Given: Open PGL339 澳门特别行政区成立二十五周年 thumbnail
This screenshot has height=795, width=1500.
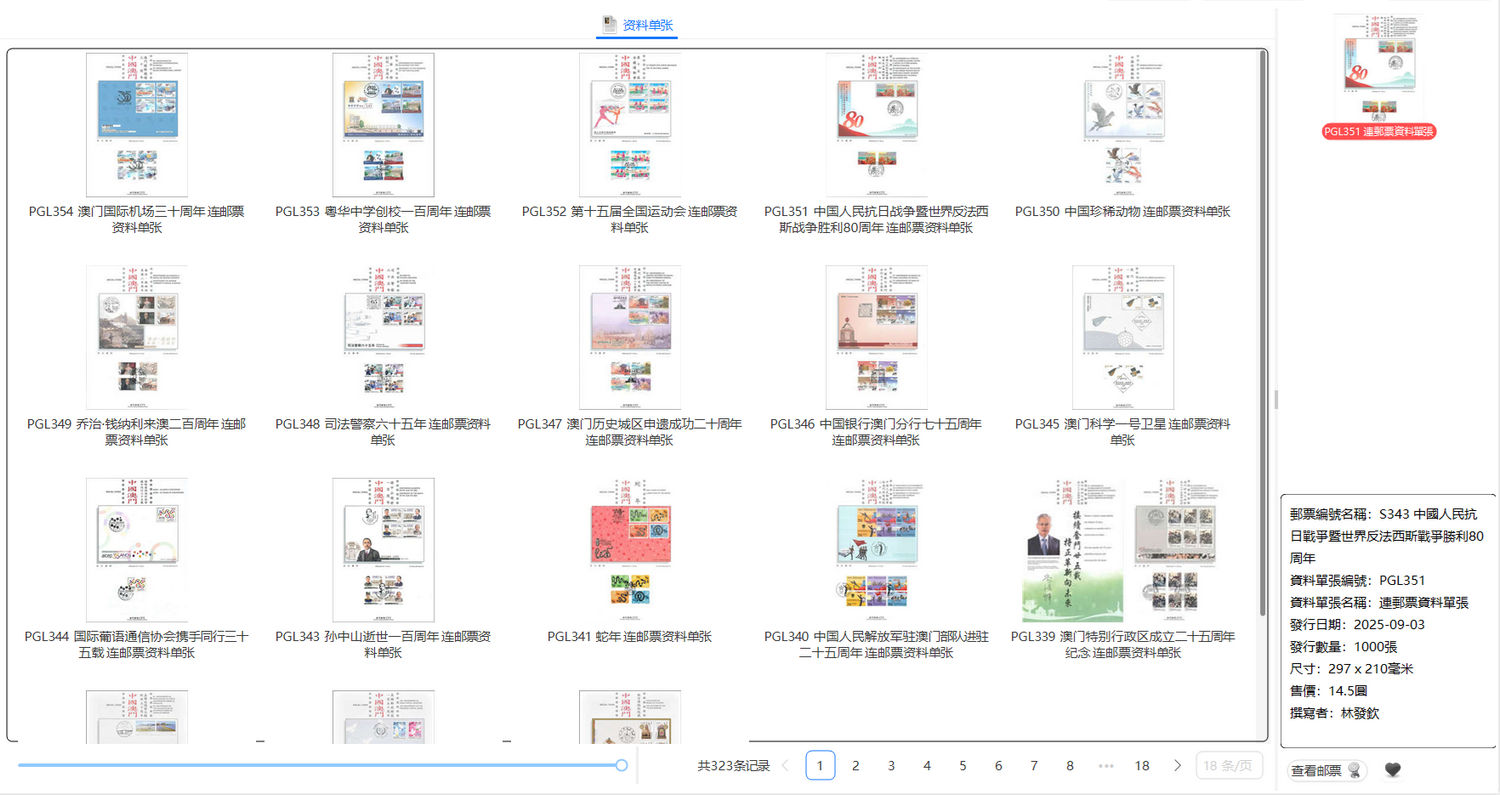Looking at the screenshot, I should click(1122, 550).
